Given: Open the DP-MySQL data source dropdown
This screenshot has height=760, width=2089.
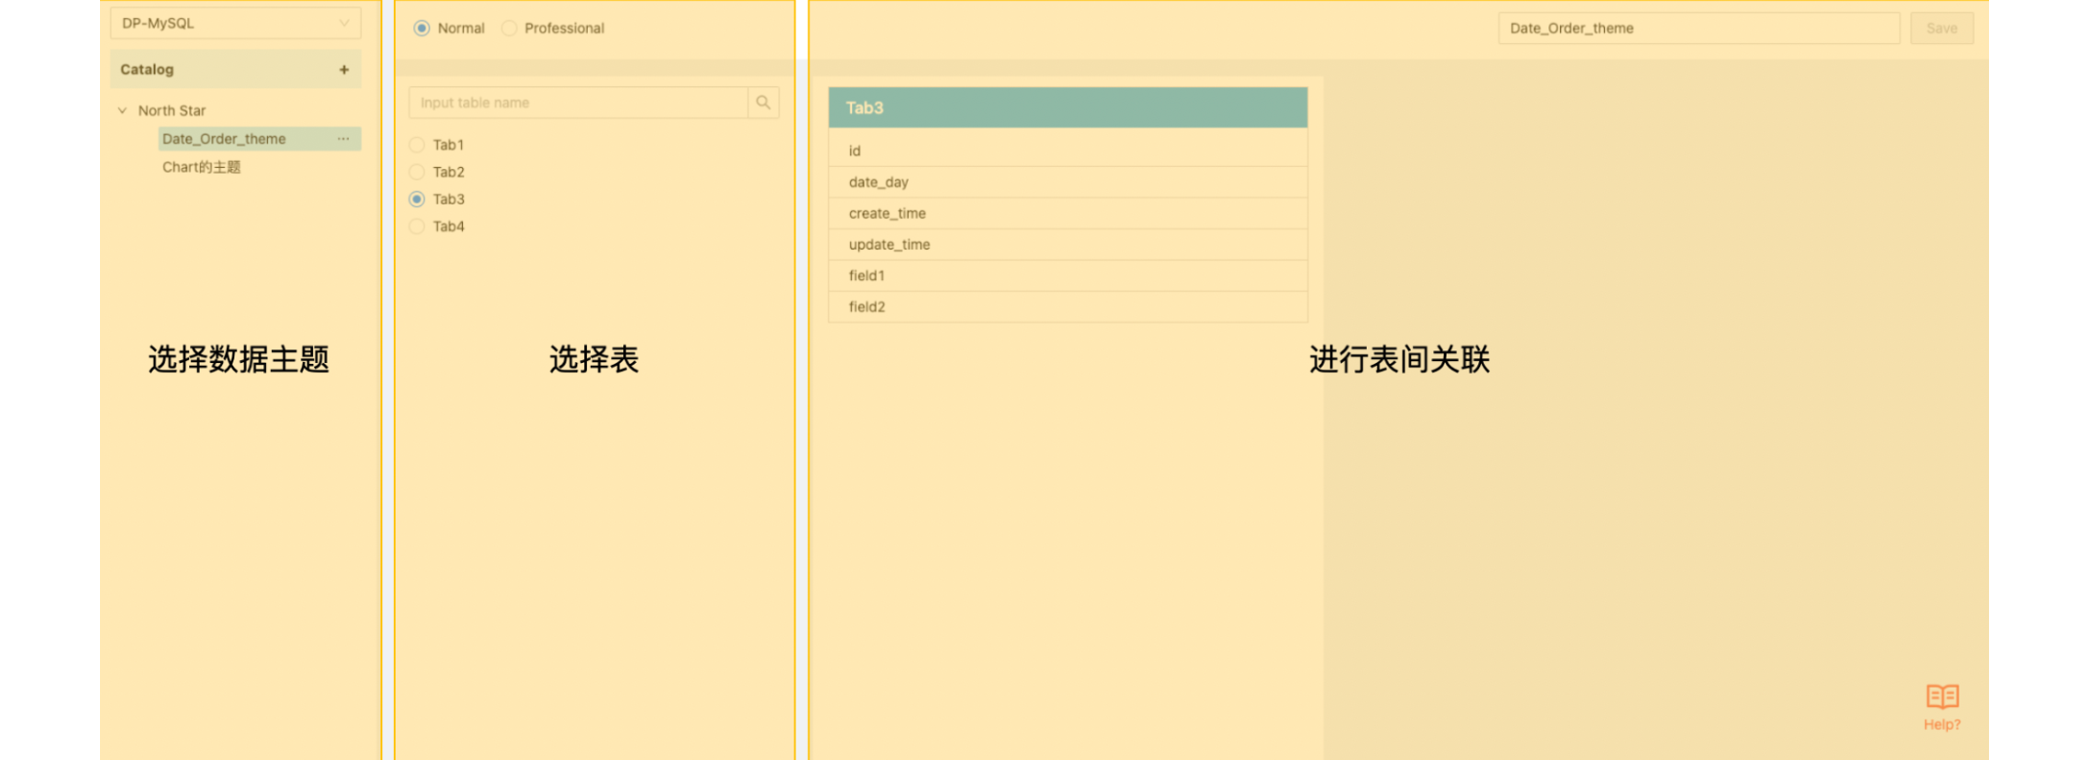Looking at the screenshot, I should (x=236, y=23).
